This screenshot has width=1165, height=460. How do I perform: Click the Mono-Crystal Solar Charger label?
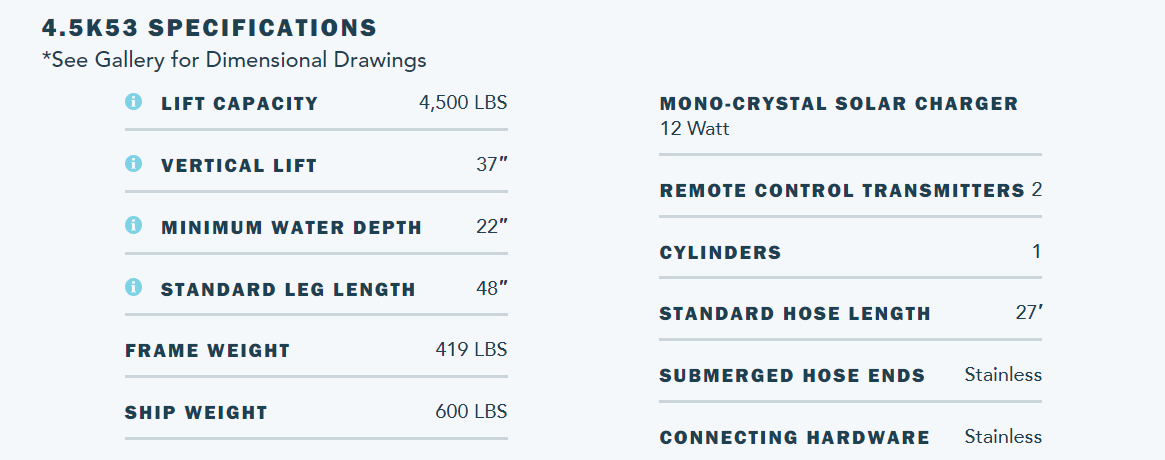[x=838, y=104]
